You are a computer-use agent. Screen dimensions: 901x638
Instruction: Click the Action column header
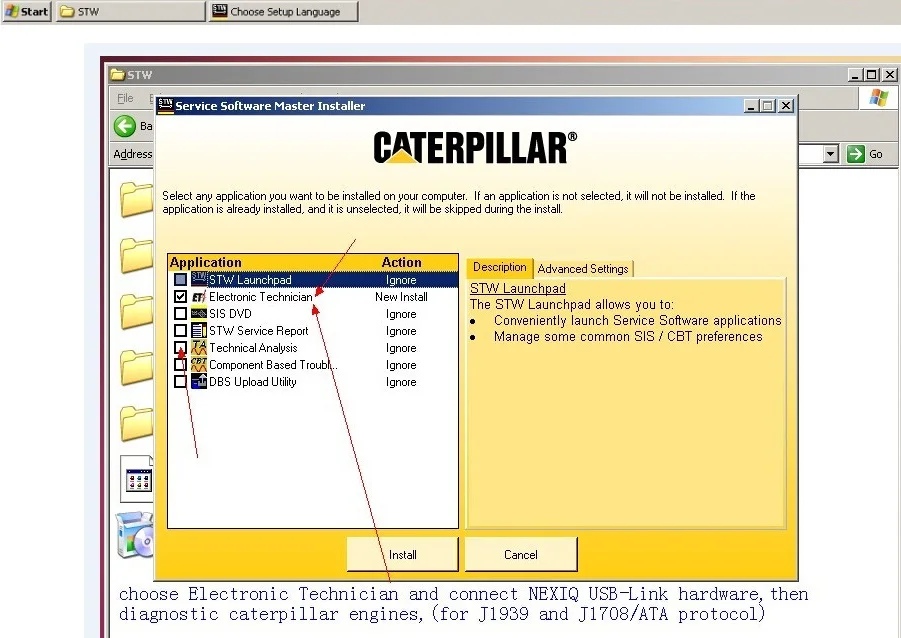401,263
